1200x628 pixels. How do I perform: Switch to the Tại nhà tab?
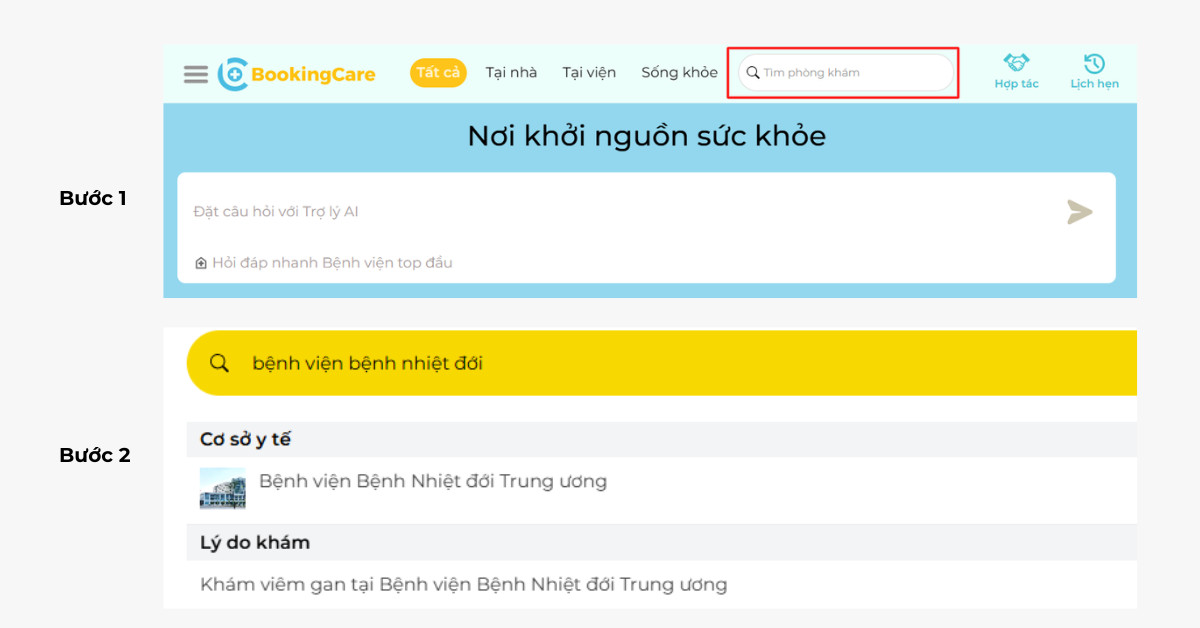tap(511, 73)
